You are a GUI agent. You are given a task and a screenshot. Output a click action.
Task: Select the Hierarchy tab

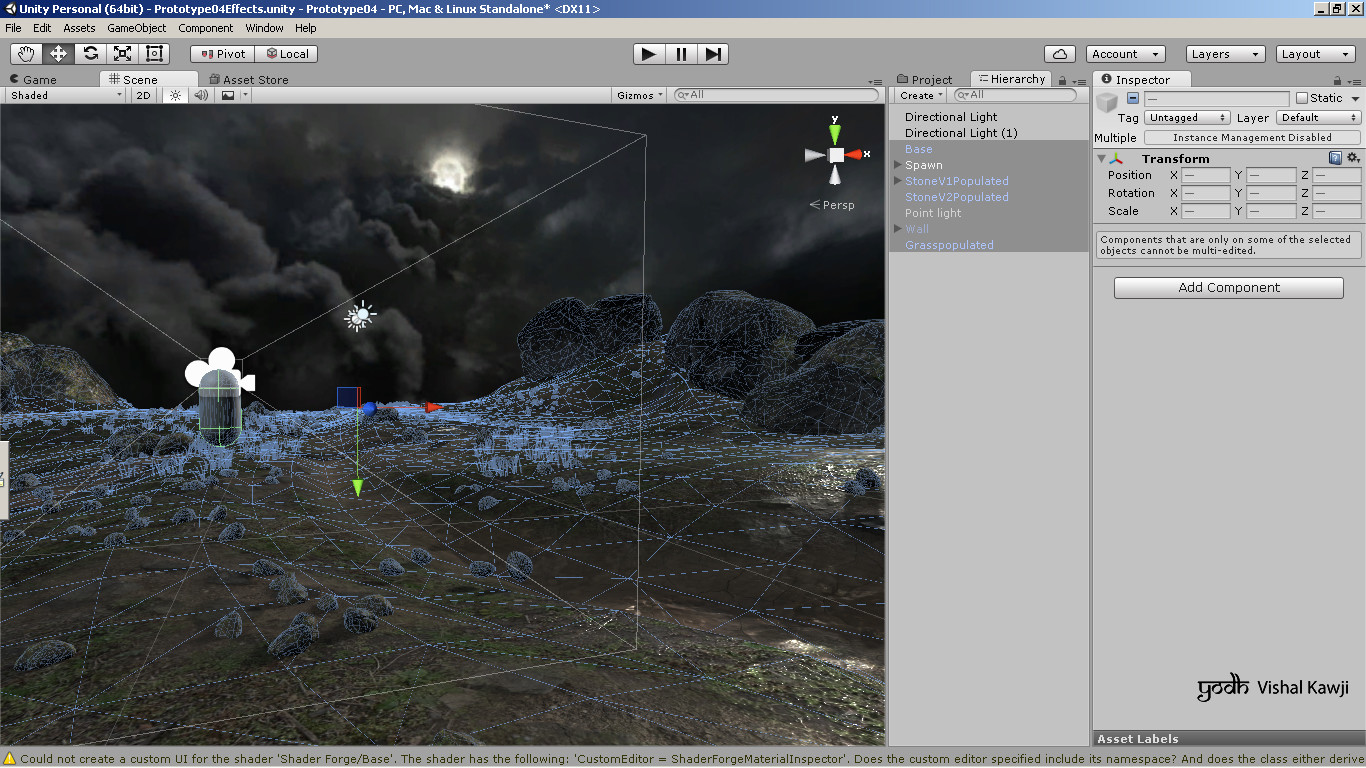(1011, 79)
